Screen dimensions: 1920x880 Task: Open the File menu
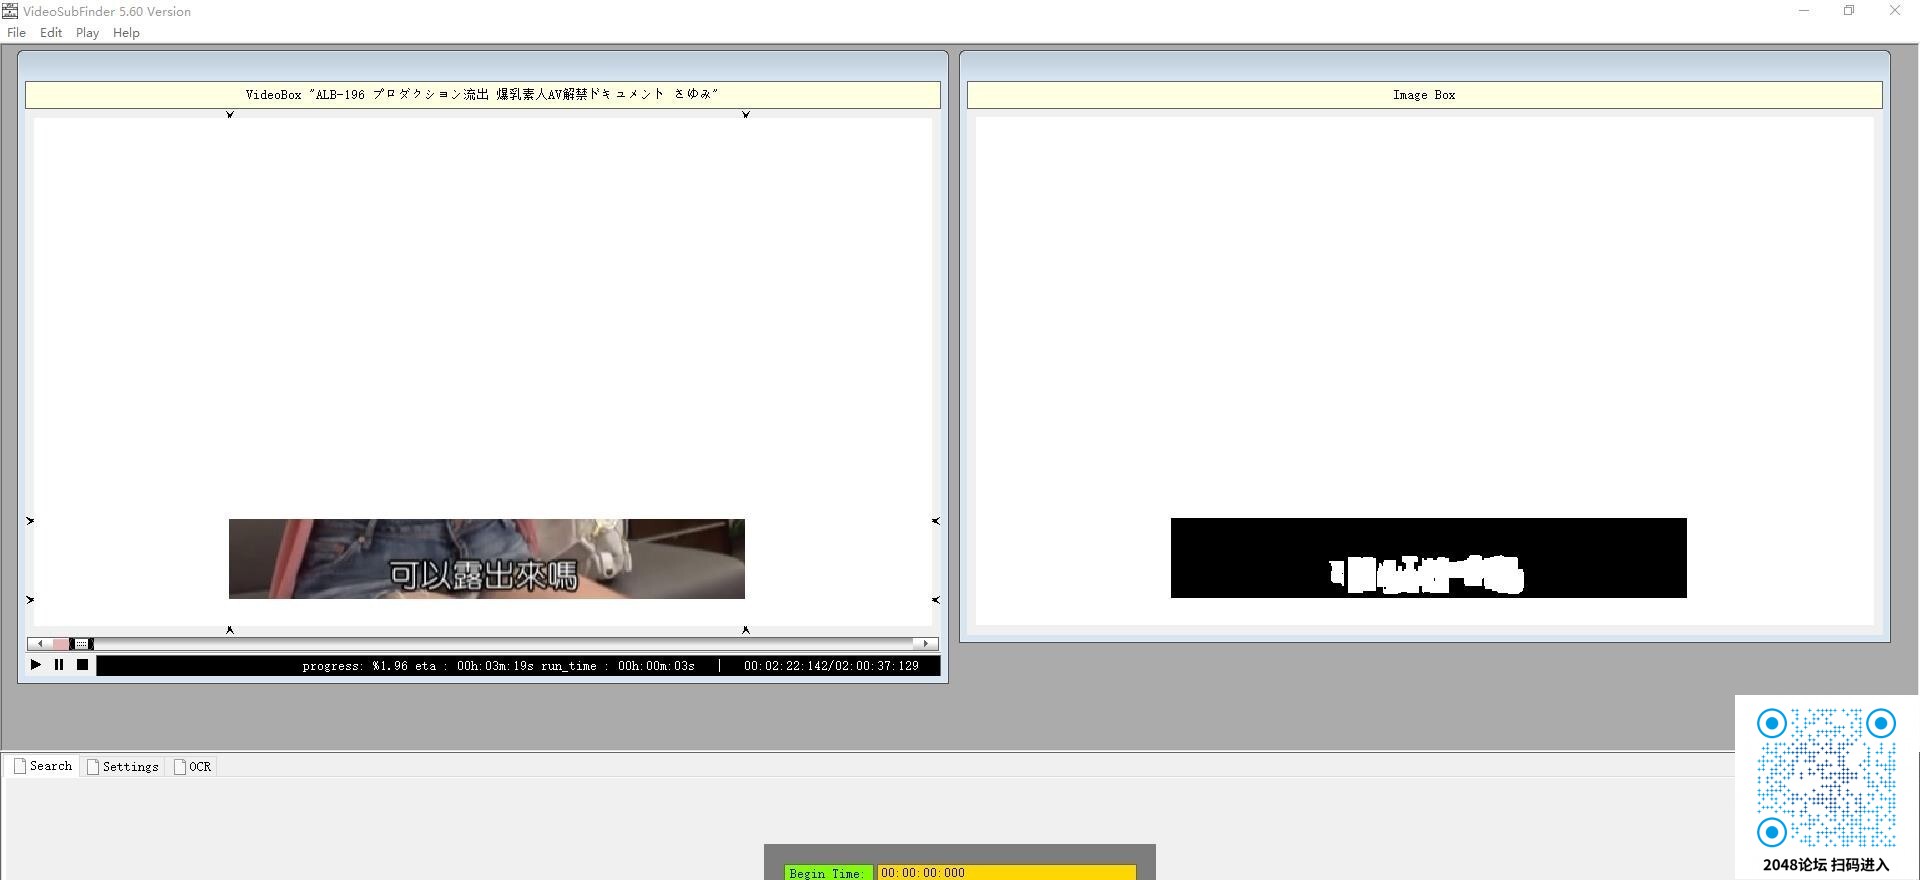[16, 33]
